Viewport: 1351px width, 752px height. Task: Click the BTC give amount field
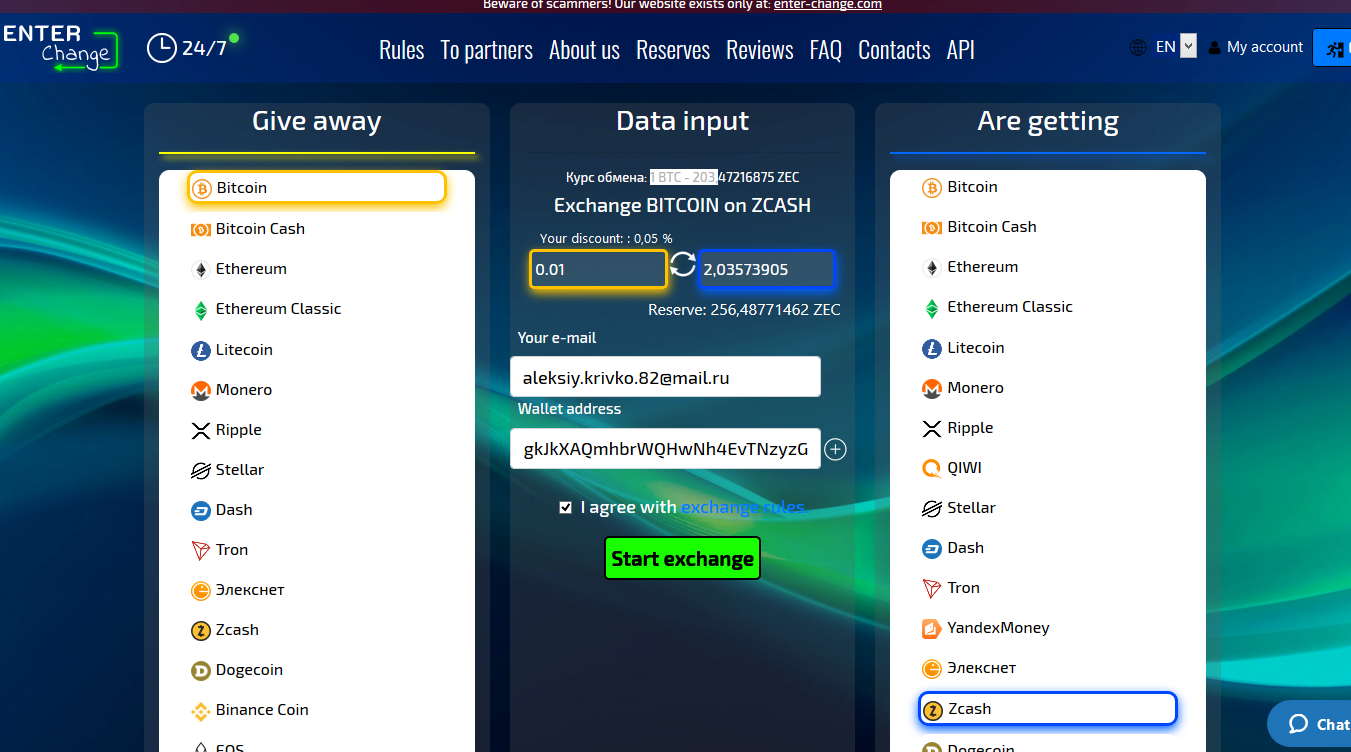click(x=598, y=269)
